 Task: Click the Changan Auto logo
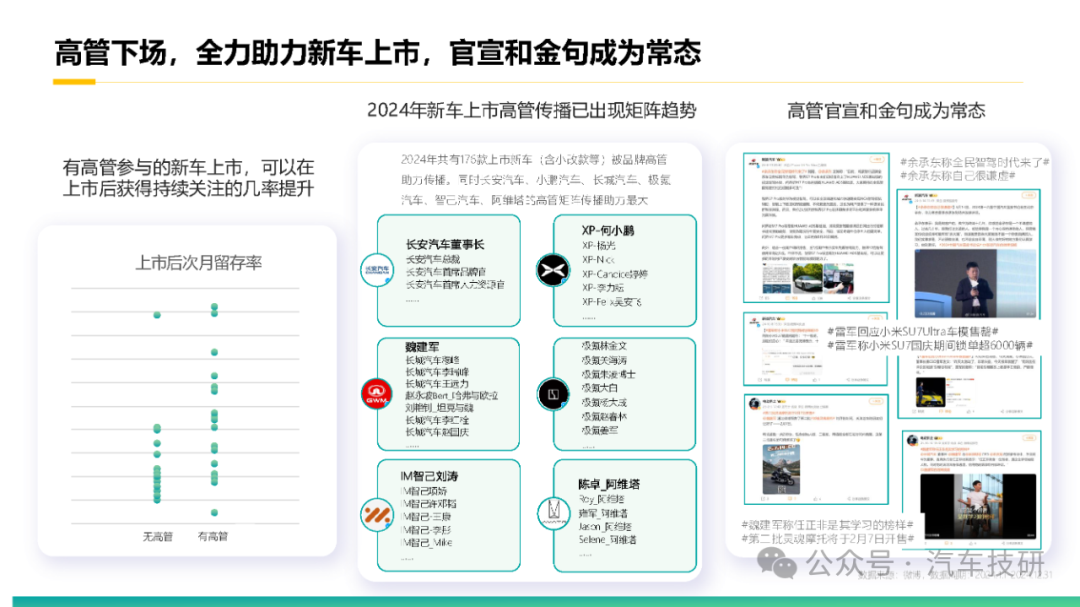pyautogui.click(x=377, y=269)
